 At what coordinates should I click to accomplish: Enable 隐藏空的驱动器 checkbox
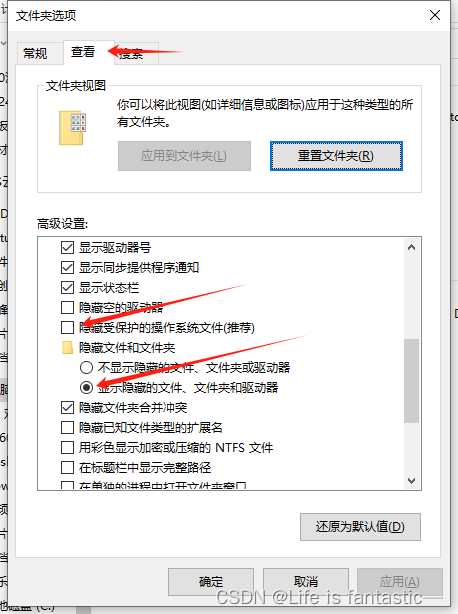click(x=67, y=307)
